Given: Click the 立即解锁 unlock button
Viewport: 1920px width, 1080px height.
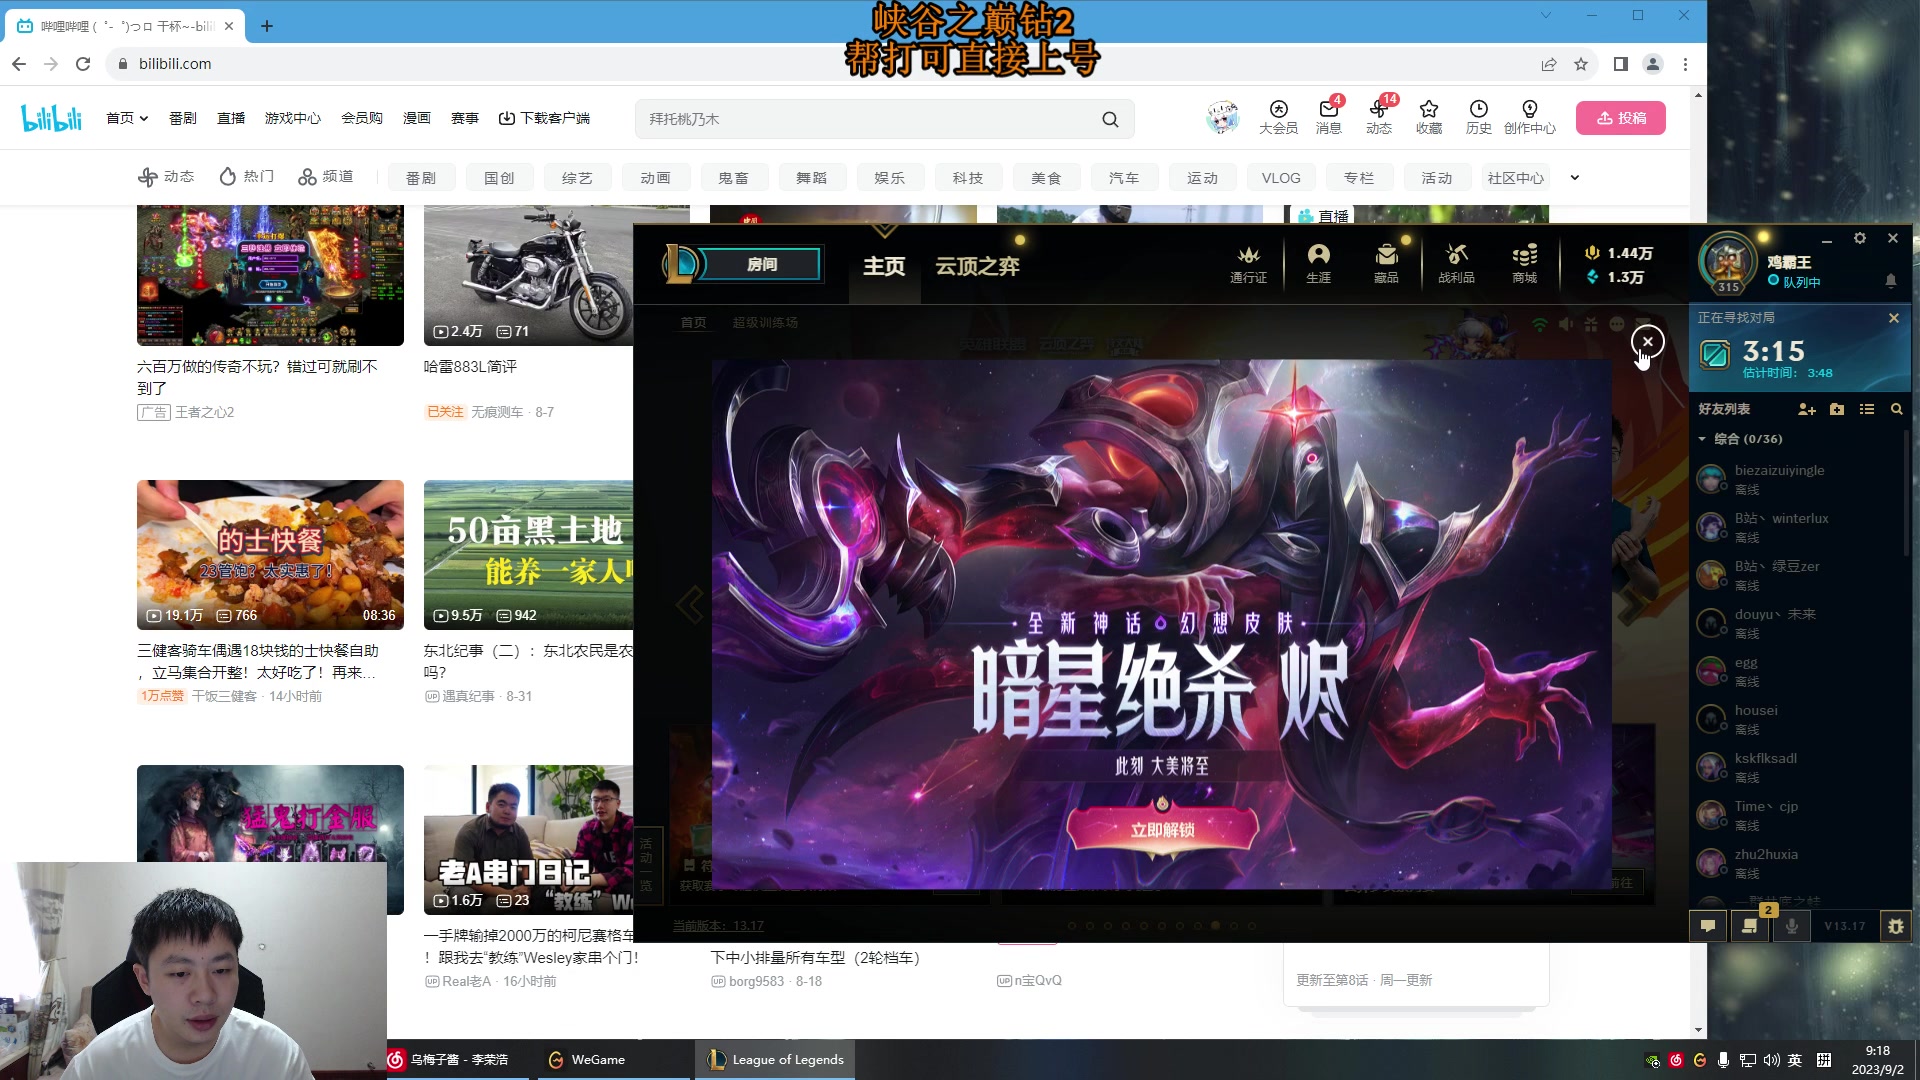Looking at the screenshot, I should (1162, 827).
